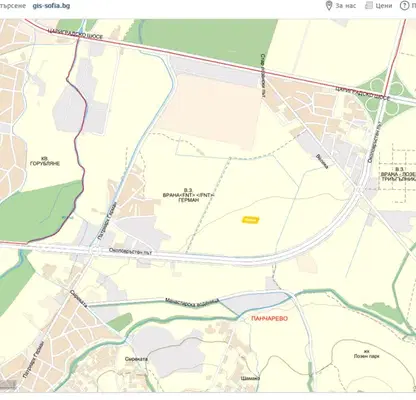Image resolution: width=416 pixels, height=400 pixels.
Task: Select the yellow highlighted parcel on map
Action: 250,220
